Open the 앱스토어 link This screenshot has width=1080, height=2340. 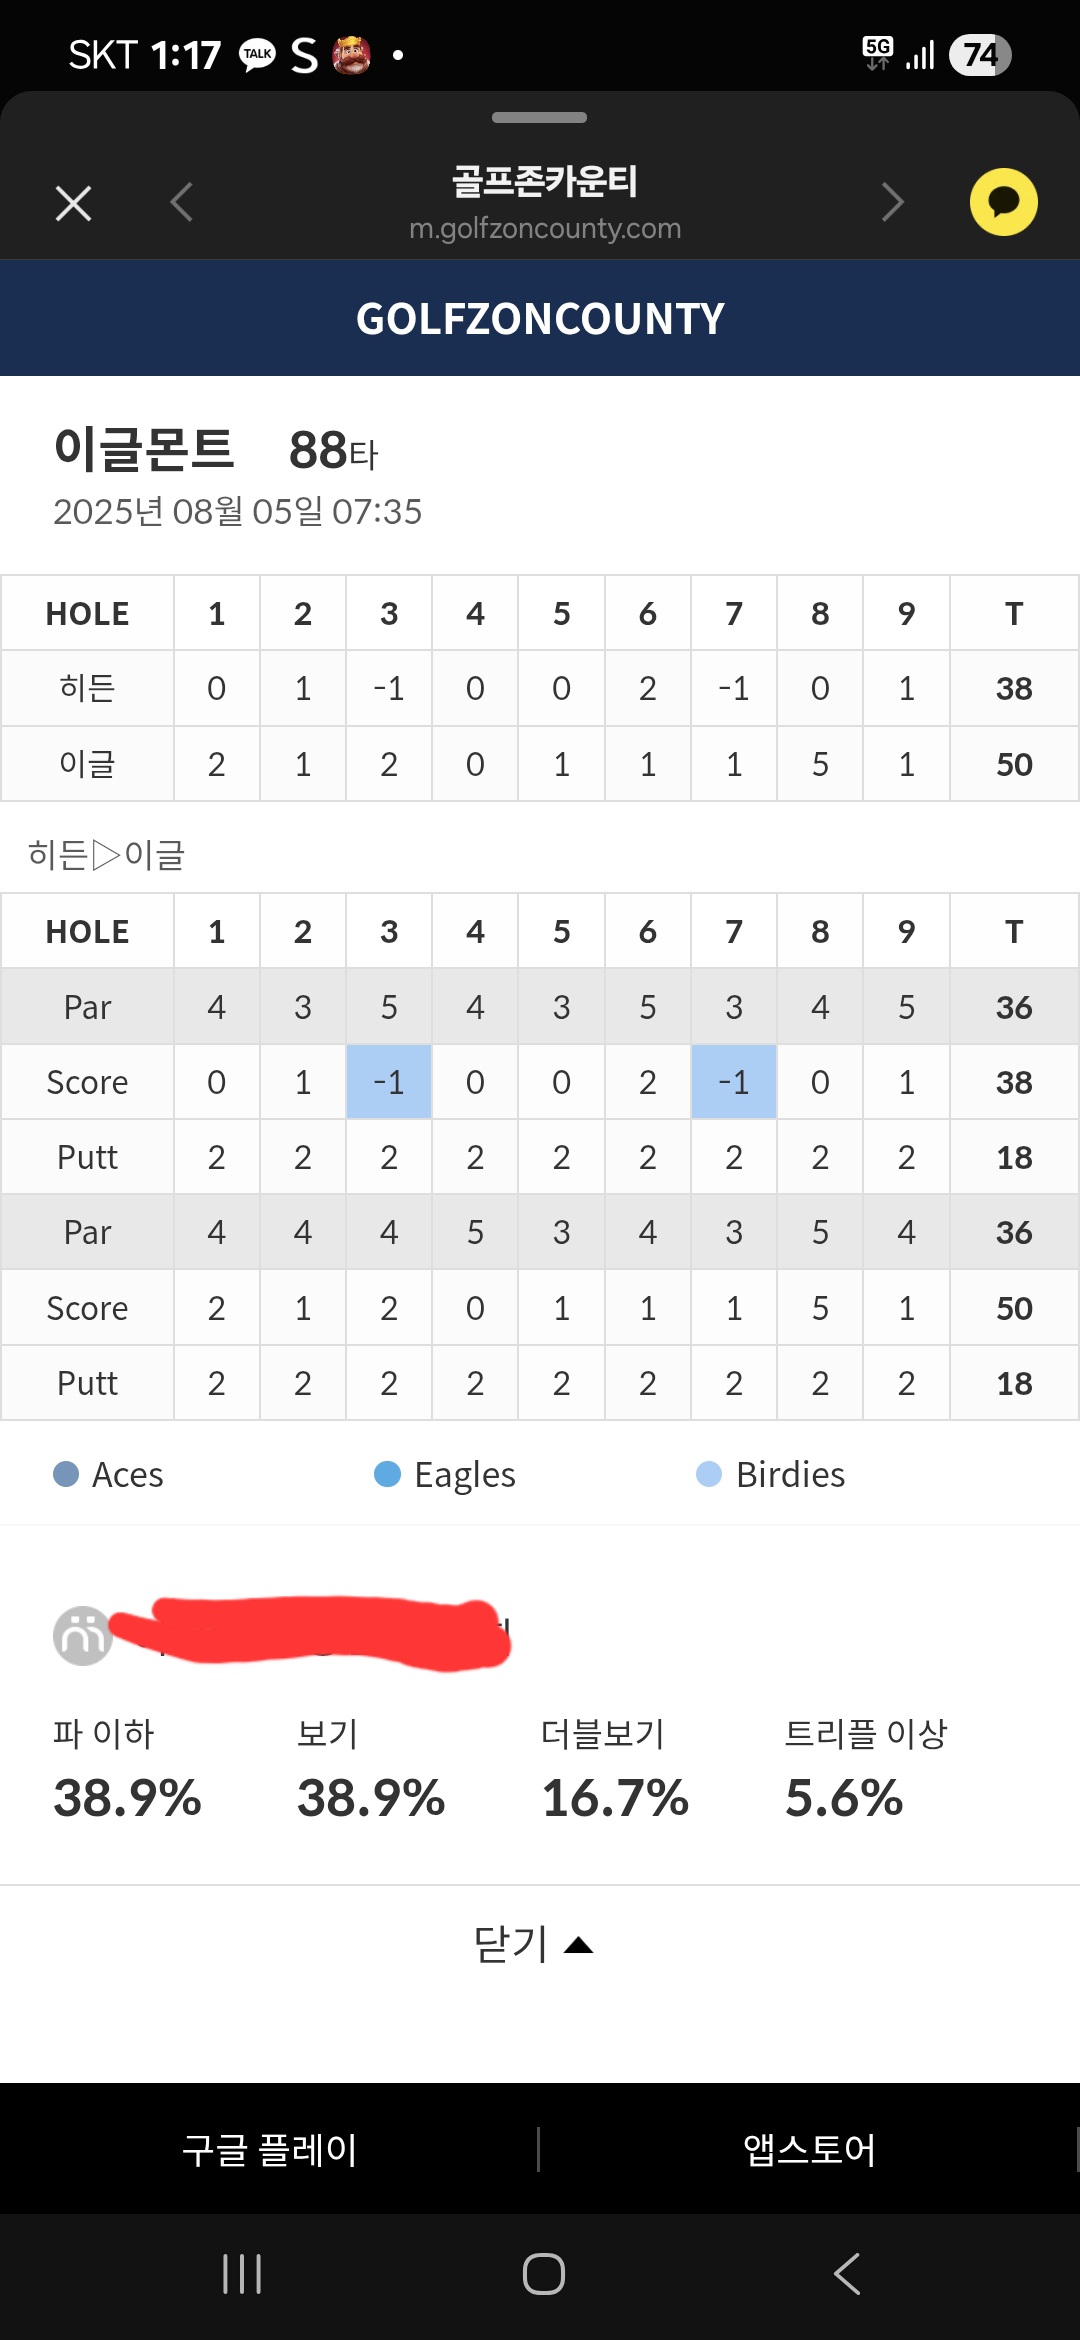tap(809, 2149)
